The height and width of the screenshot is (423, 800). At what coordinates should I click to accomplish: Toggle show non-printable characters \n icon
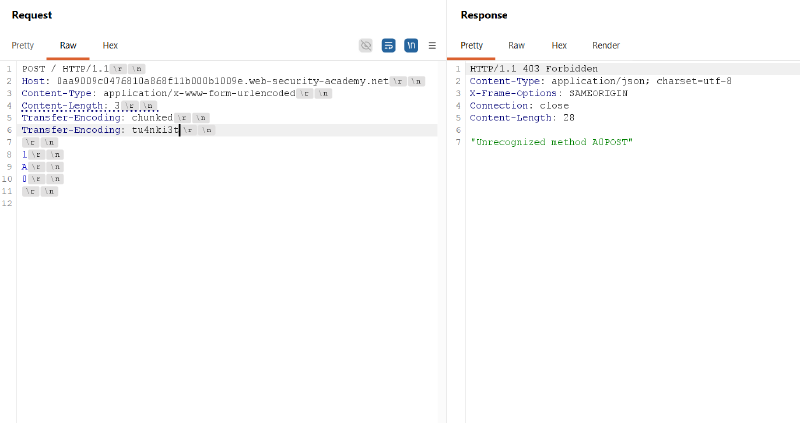pyautogui.click(x=411, y=45)
